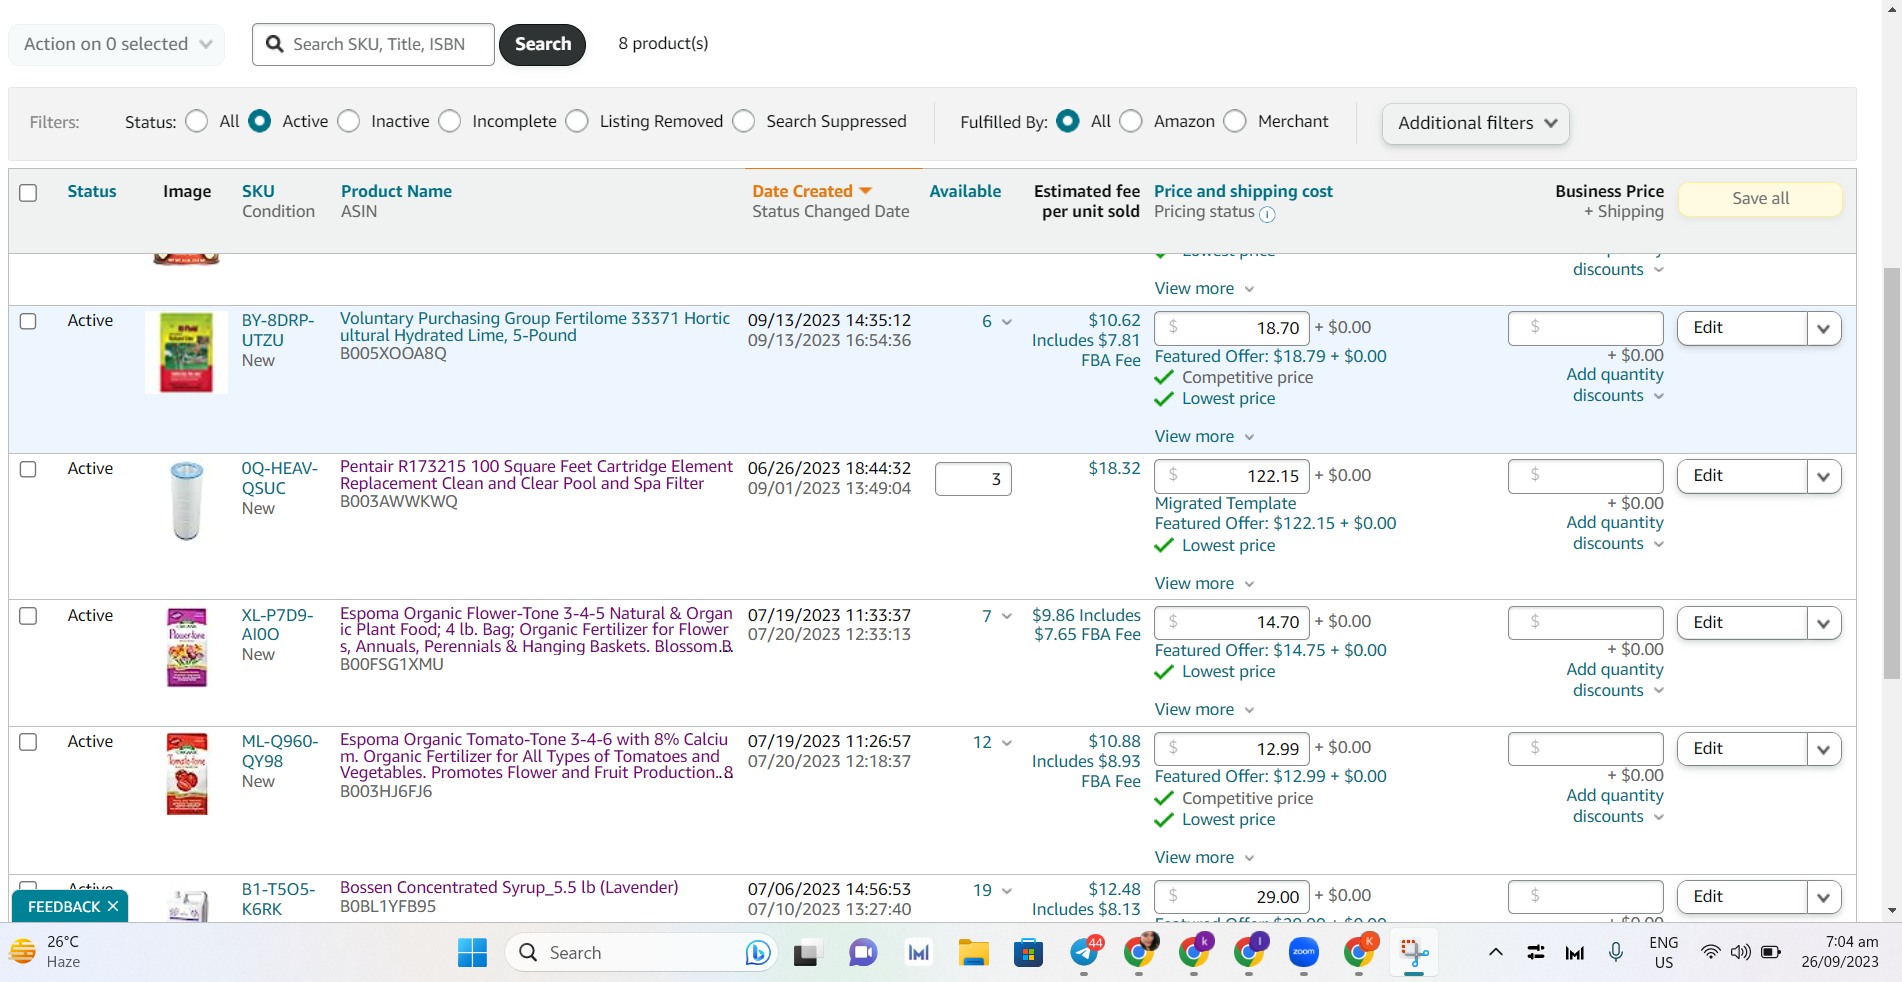
Task: Open product image for Pentair pool filter
Action: coord(187,500)
